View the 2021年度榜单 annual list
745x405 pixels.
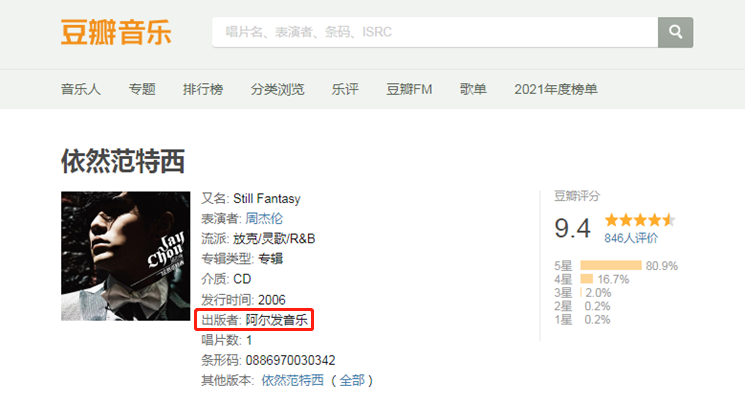pos(555,89)
